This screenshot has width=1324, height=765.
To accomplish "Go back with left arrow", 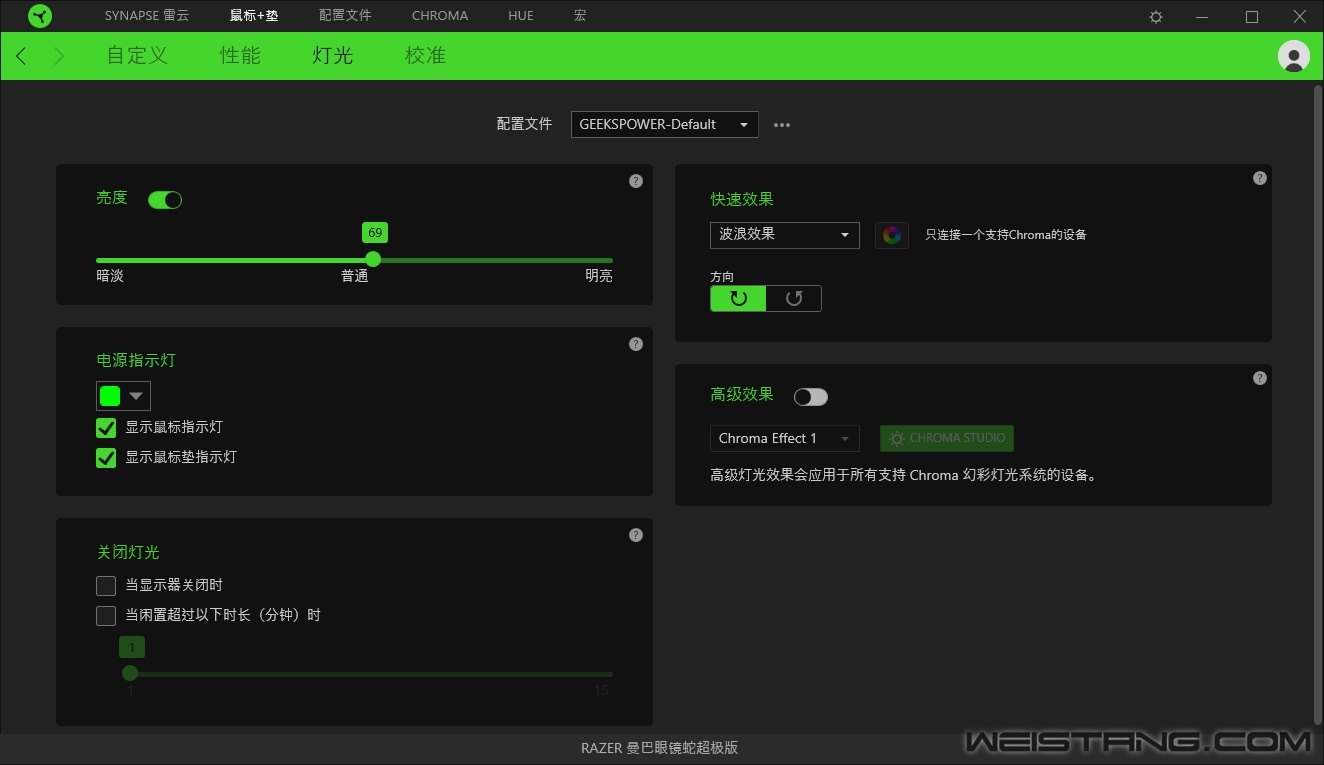I will (21, 56).
